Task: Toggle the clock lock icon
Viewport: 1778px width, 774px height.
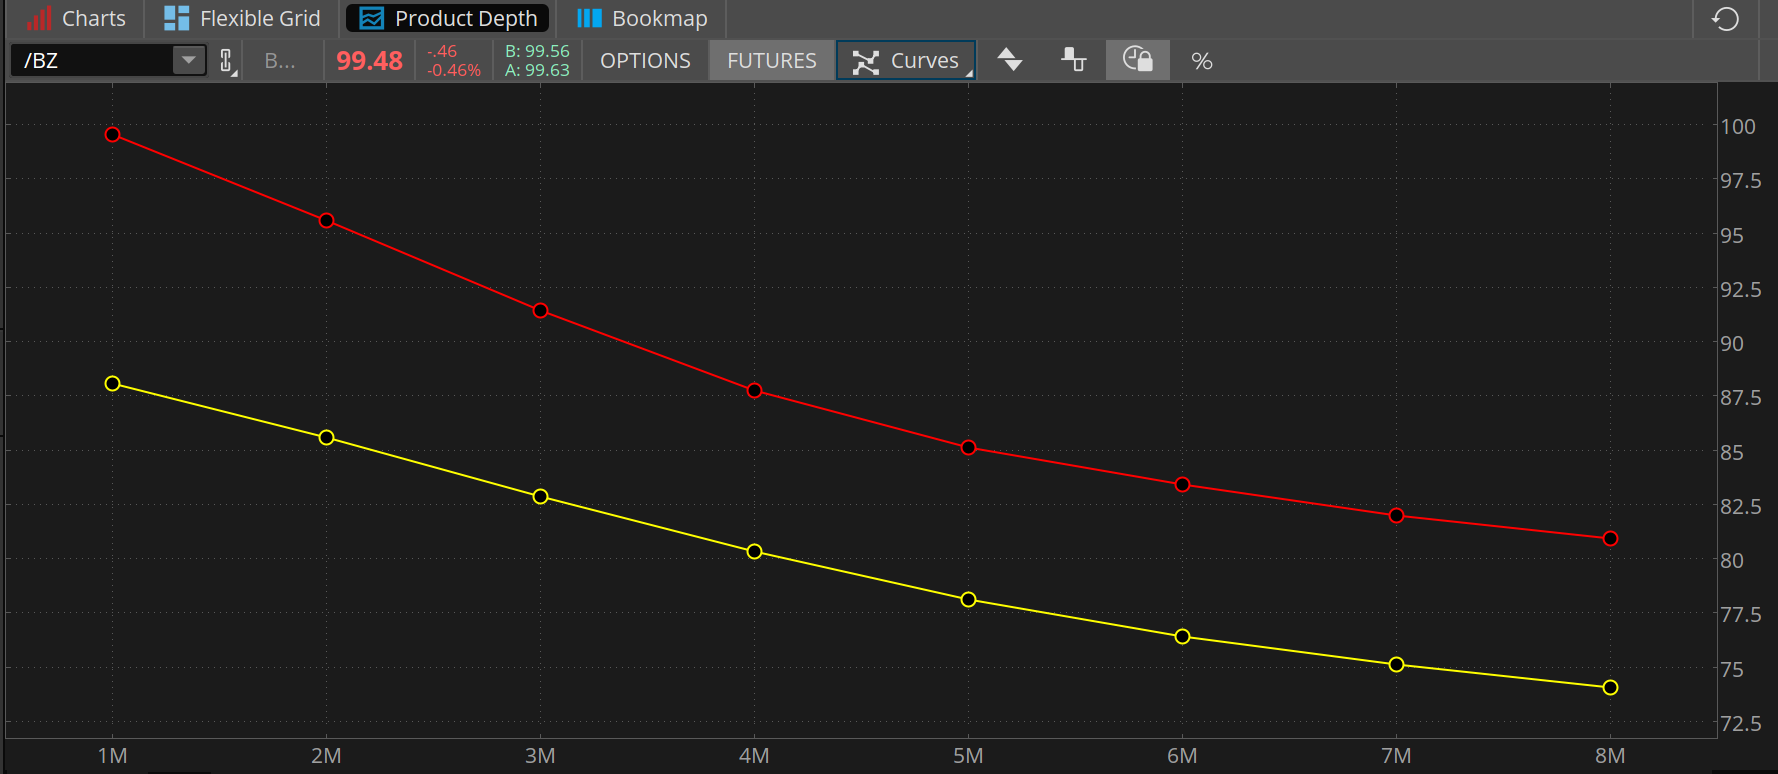Action: tap(1137, 60)
